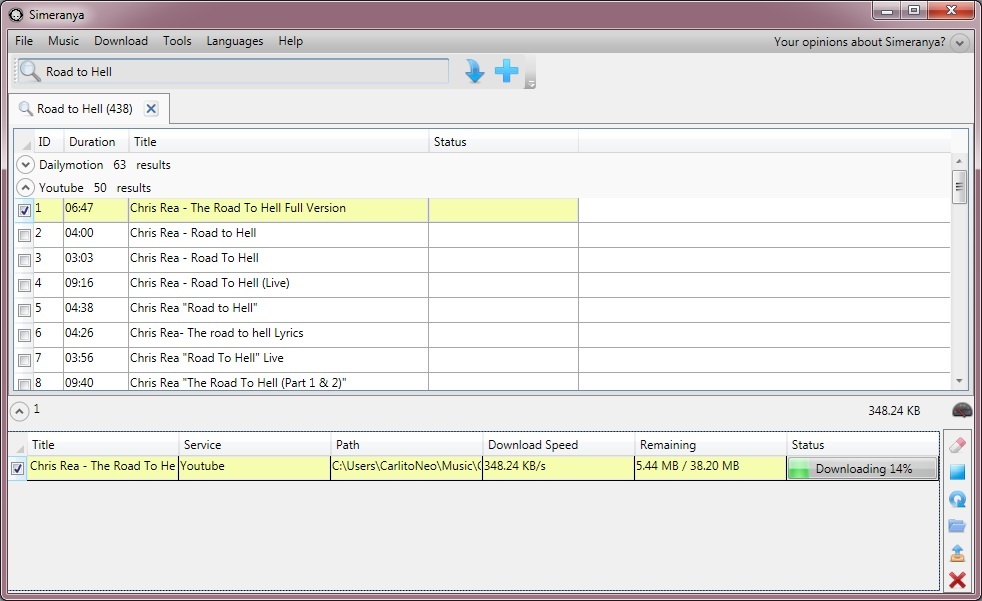Click the blue retry arrow icon

957,499
